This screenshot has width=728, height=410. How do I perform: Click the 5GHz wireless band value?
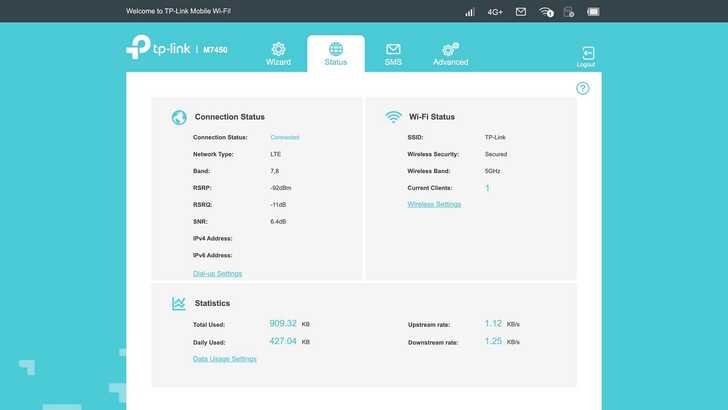tap(492, 171)
